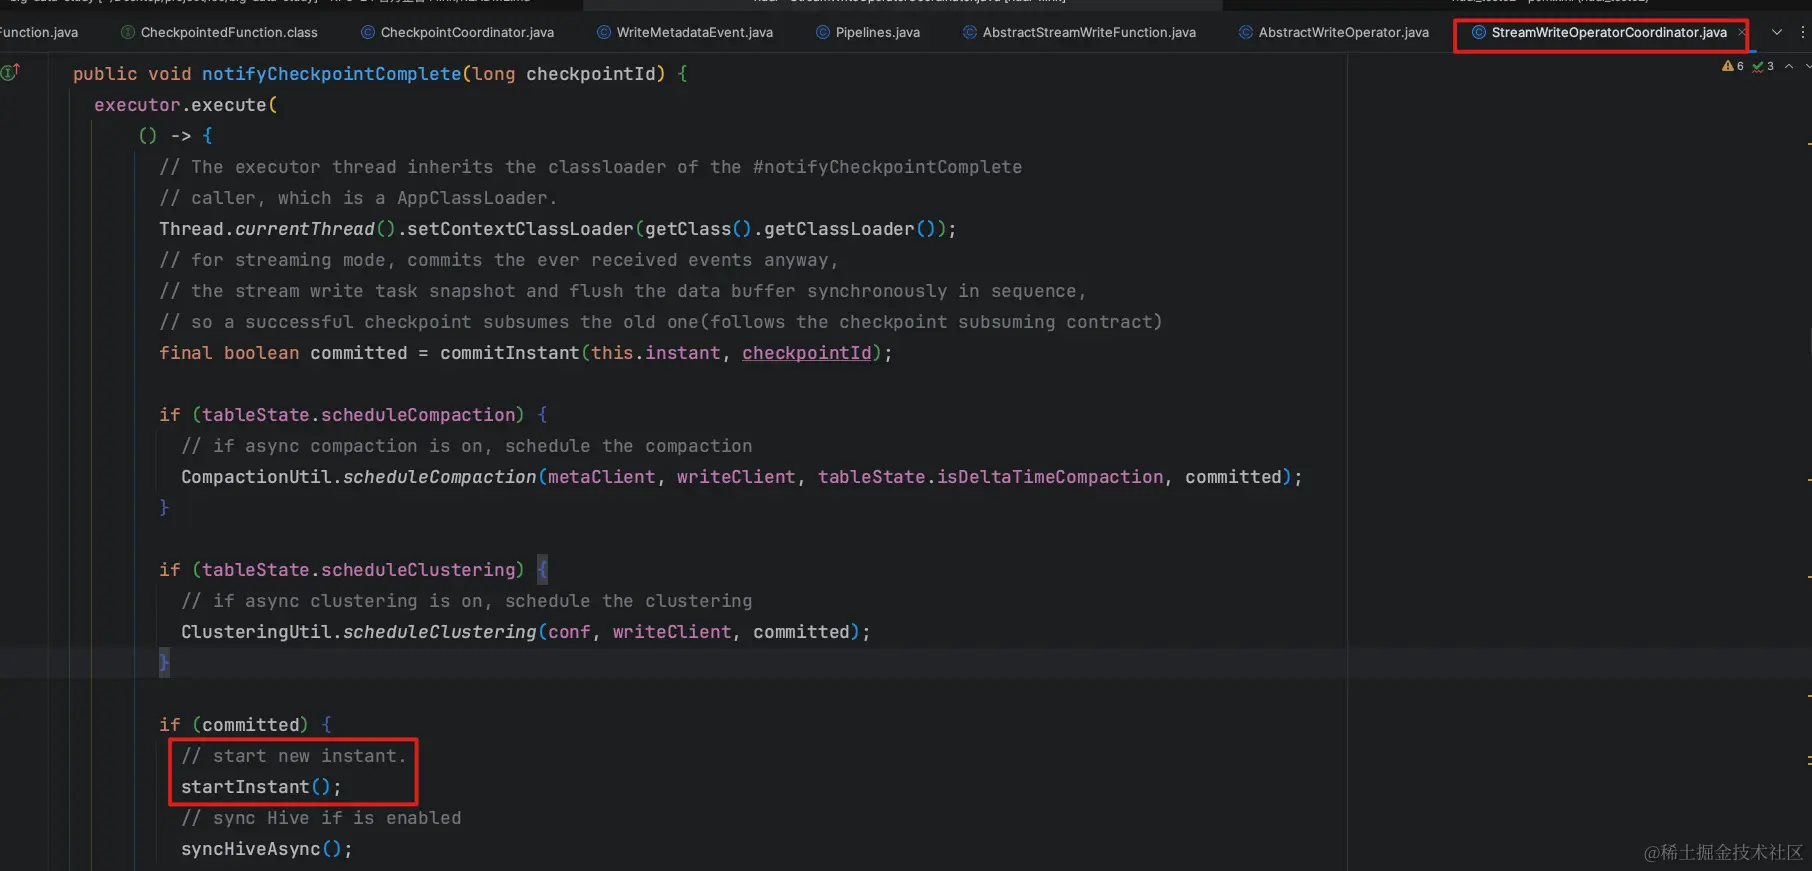The width and height of the screenshot is (1812, 871).
Task: Click the getClassLoader() call
Action: click(x=850, y=229)
